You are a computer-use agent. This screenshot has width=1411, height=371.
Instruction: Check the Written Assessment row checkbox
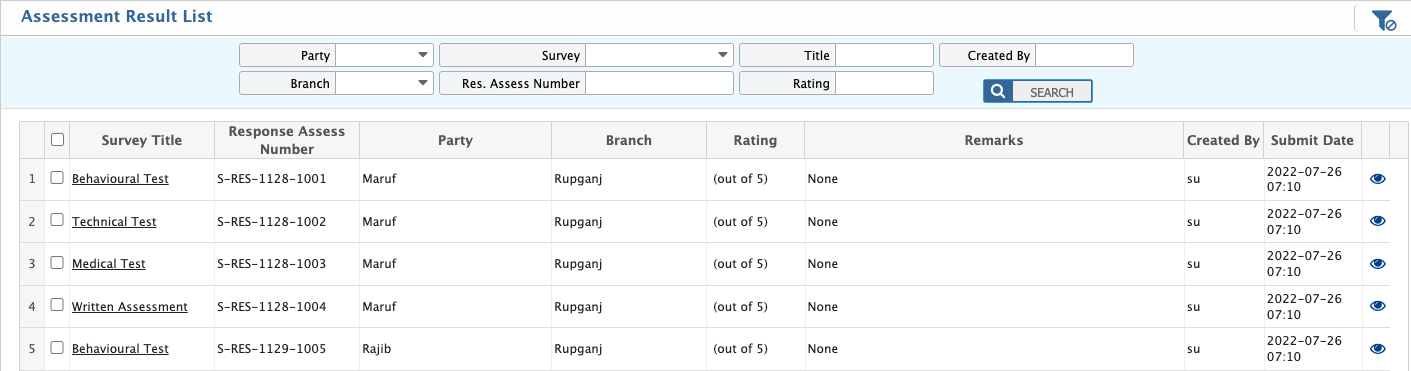tap(57, 305)
